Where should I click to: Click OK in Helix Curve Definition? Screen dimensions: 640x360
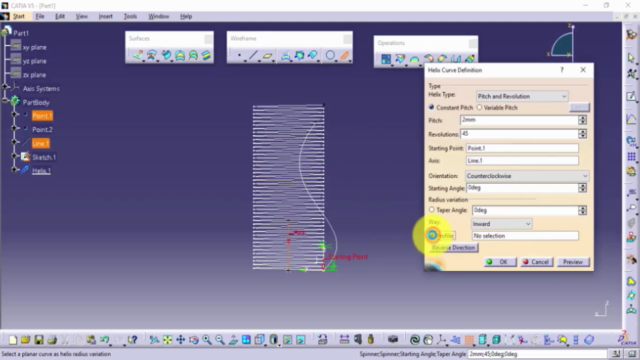500,262
